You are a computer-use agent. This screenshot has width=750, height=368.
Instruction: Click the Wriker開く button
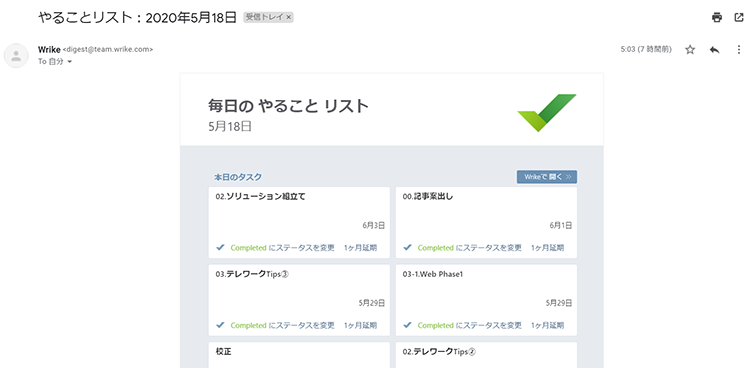tap(547, 177)
